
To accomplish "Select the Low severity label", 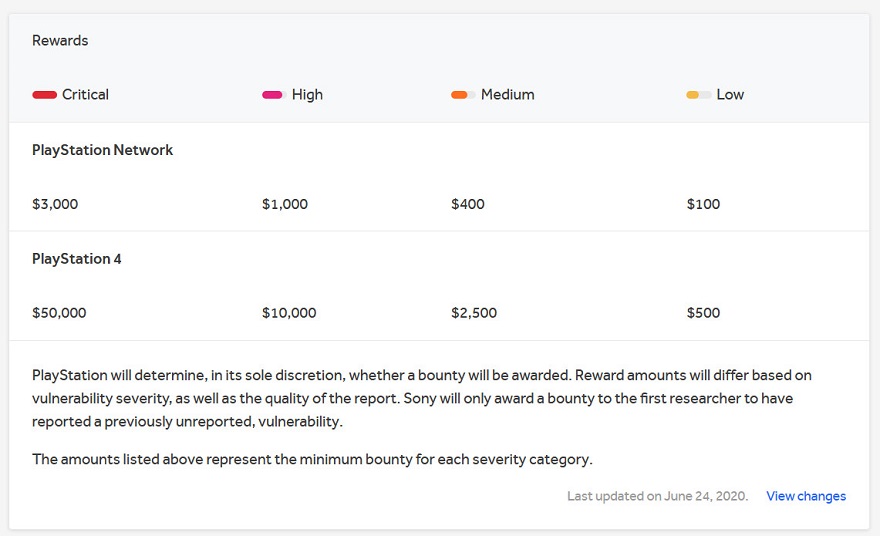I will [x=730, y=94].
